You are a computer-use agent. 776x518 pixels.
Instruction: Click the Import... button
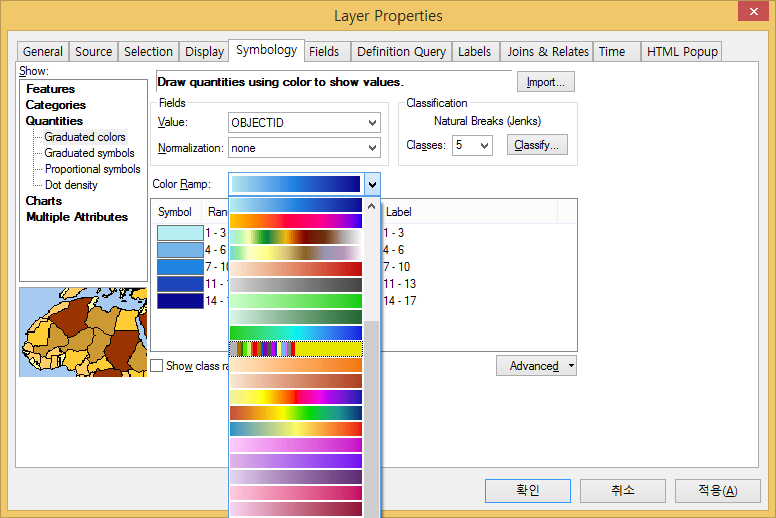[545, 82]
